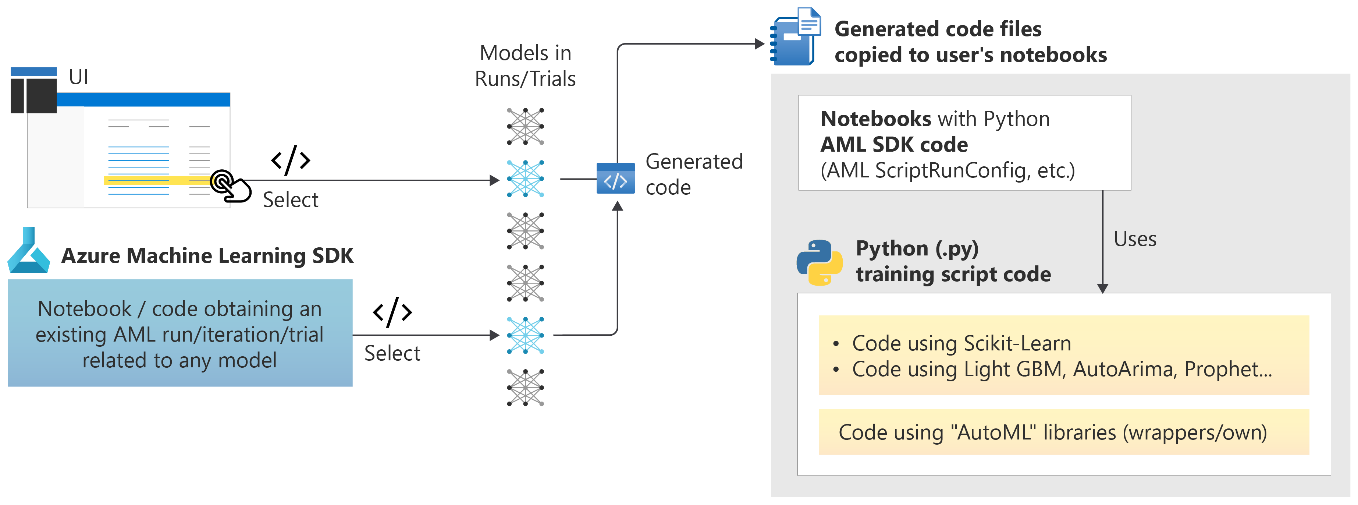Click the 'Select' label beside the SDK box
1358x505 pixels.
(x=392, y=353)
